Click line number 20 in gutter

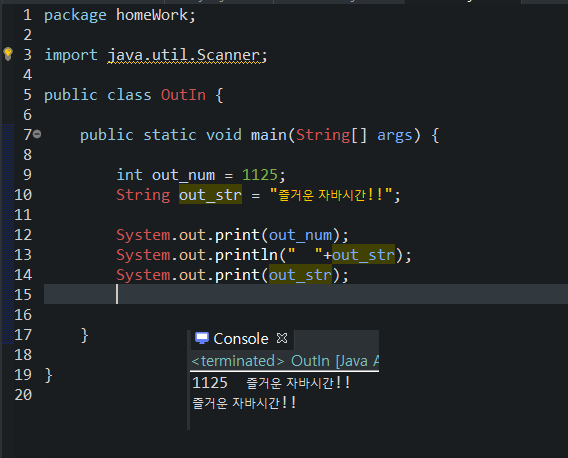coord(23,395)
